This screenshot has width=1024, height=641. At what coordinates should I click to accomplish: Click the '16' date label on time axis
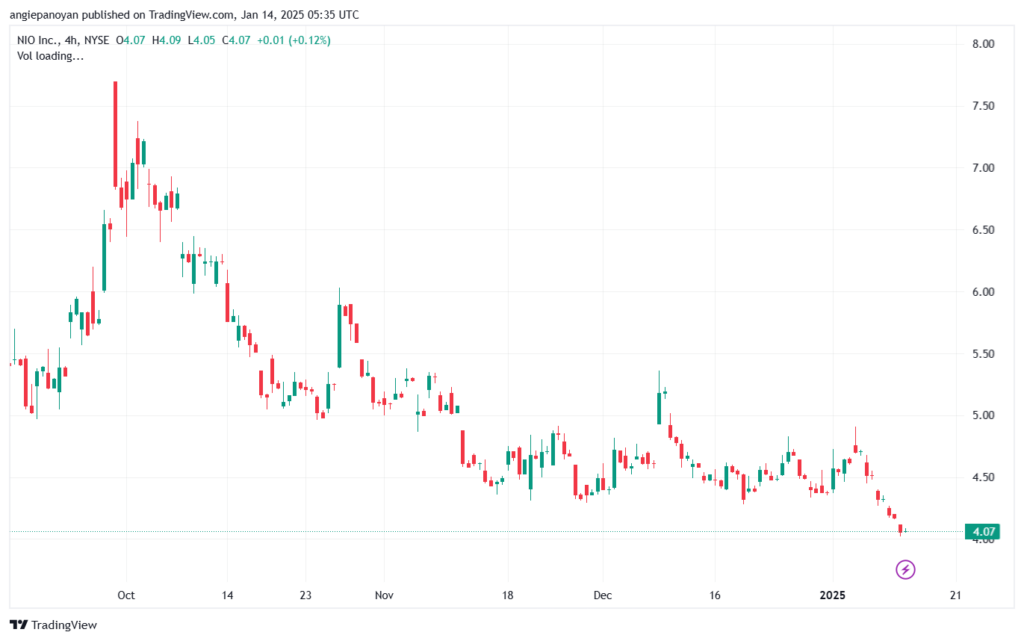(715, 595)
